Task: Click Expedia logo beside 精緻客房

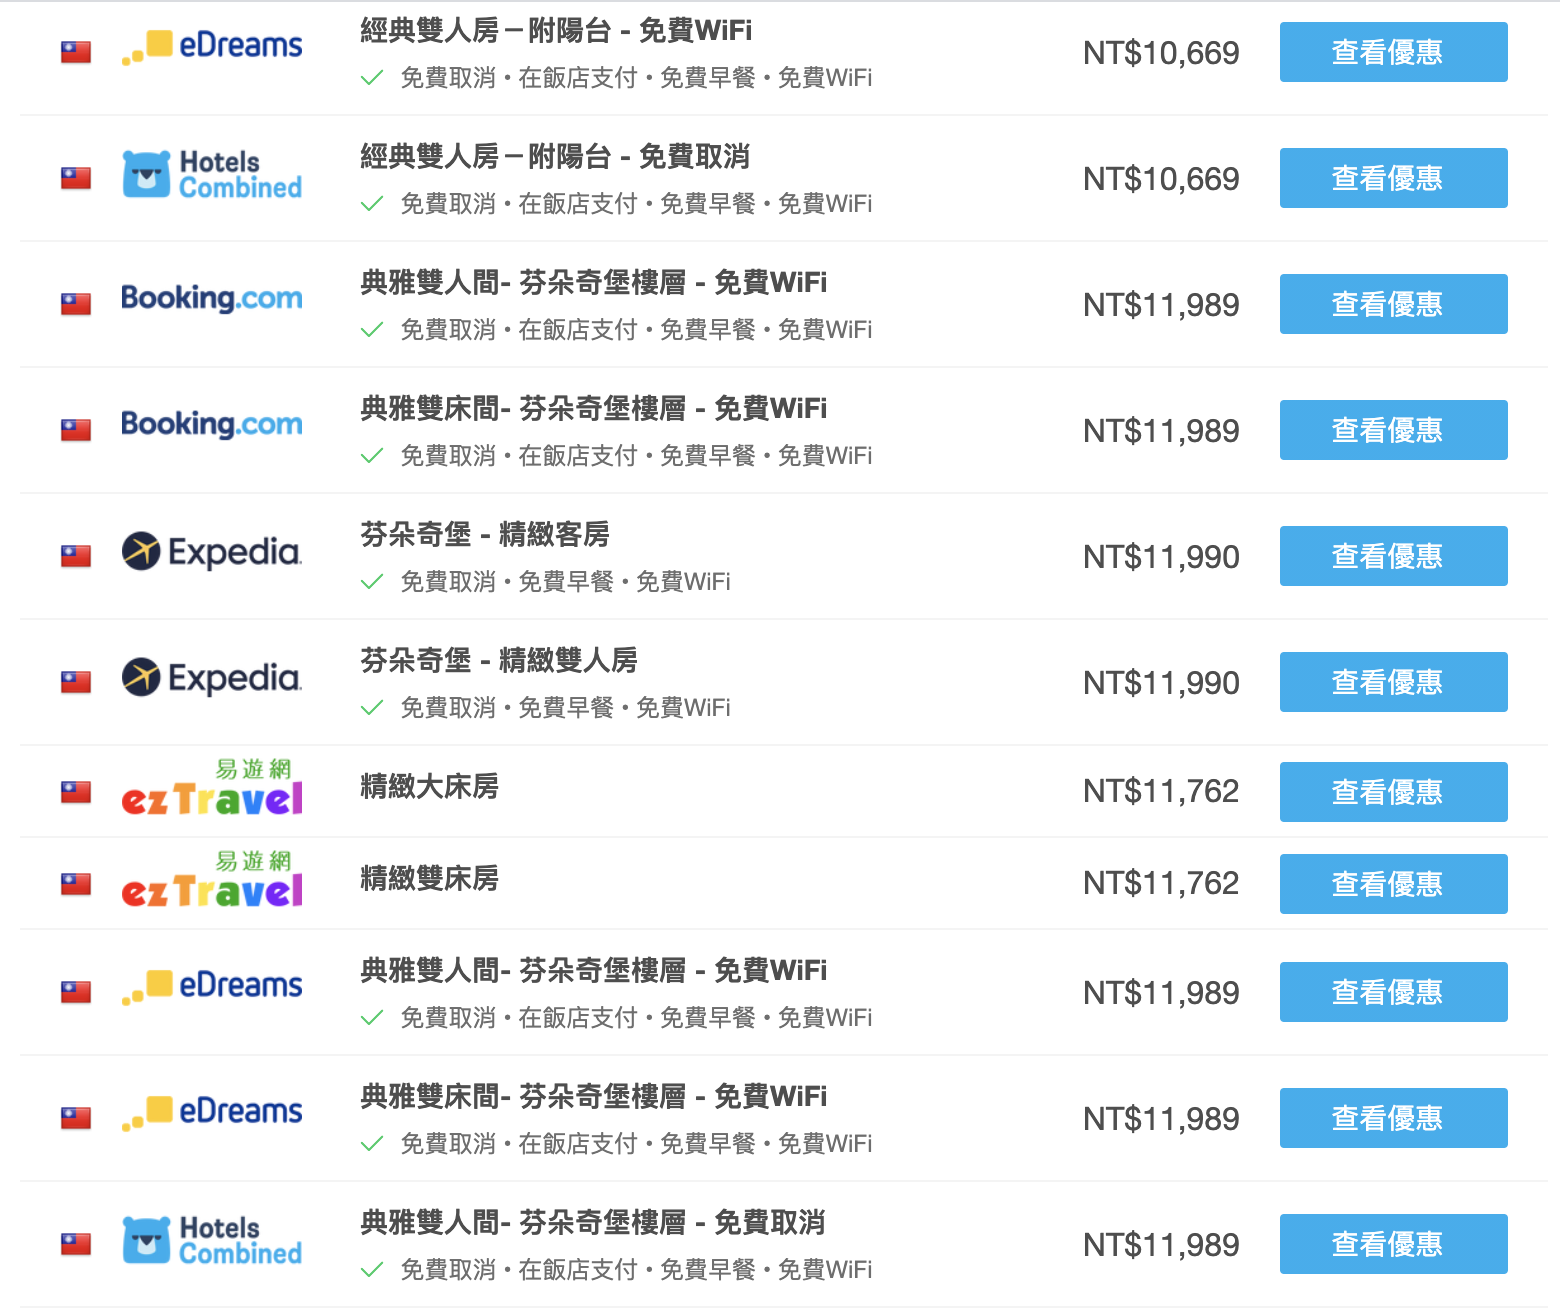Action: coord(211,551)
